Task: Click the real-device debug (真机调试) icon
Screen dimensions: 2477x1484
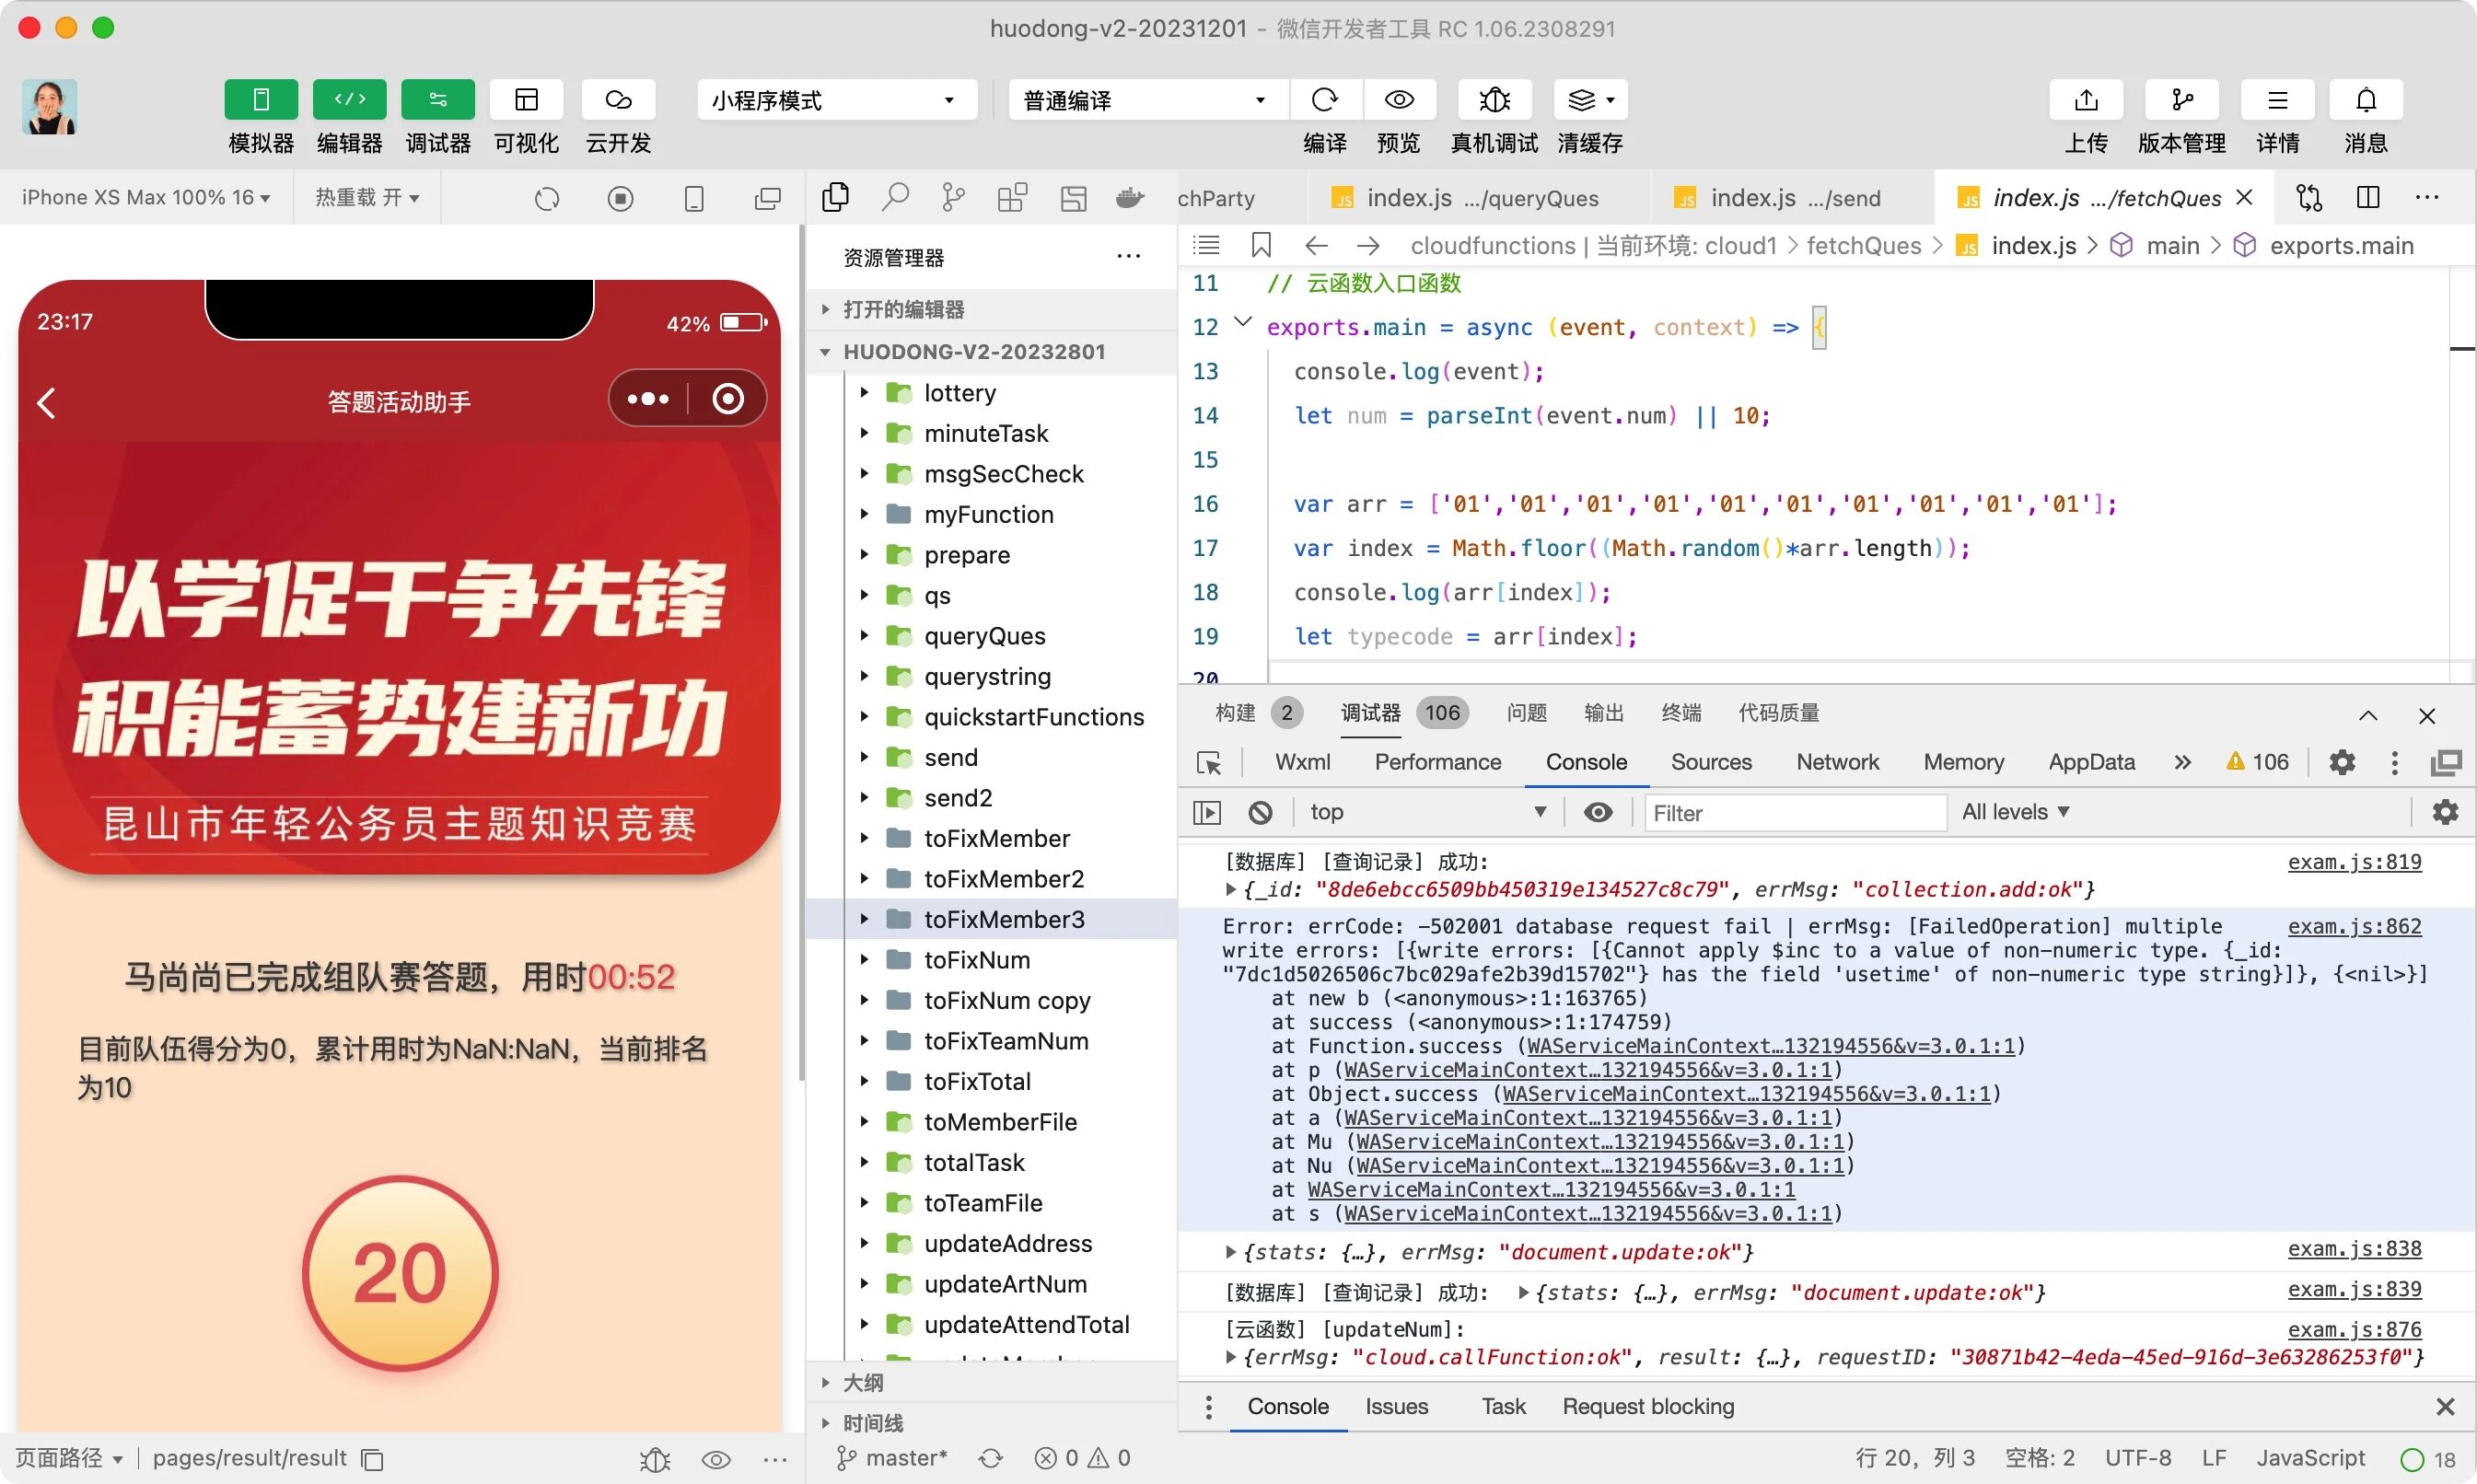Action: click(1494, 100)
